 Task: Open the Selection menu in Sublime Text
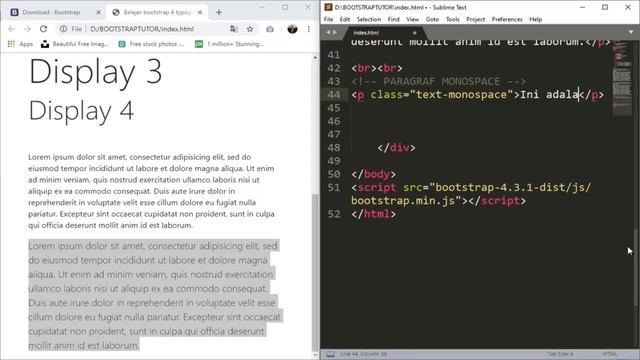[369, 19]
